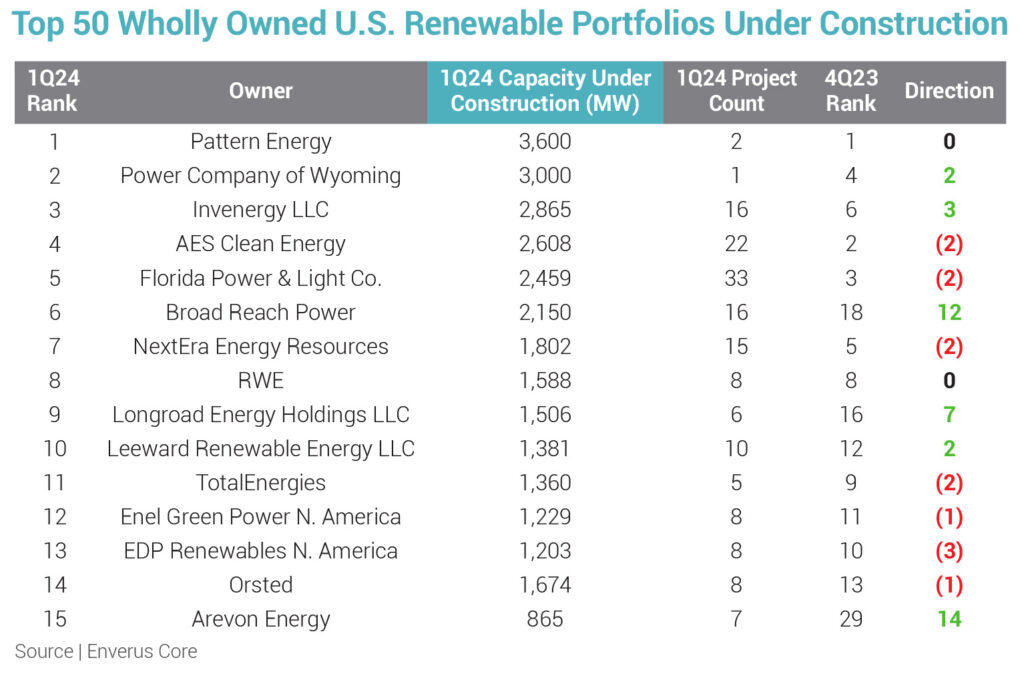The image size is (1024, 678).
Task: Select Broad Reach Power's 2,150 capacity value
Action: click(545, 312)
